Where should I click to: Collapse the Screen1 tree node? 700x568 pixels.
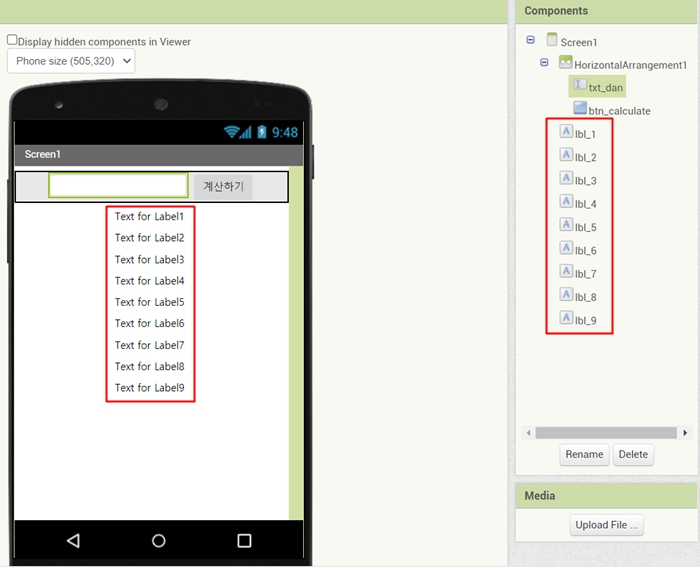(x=530, y=40)
